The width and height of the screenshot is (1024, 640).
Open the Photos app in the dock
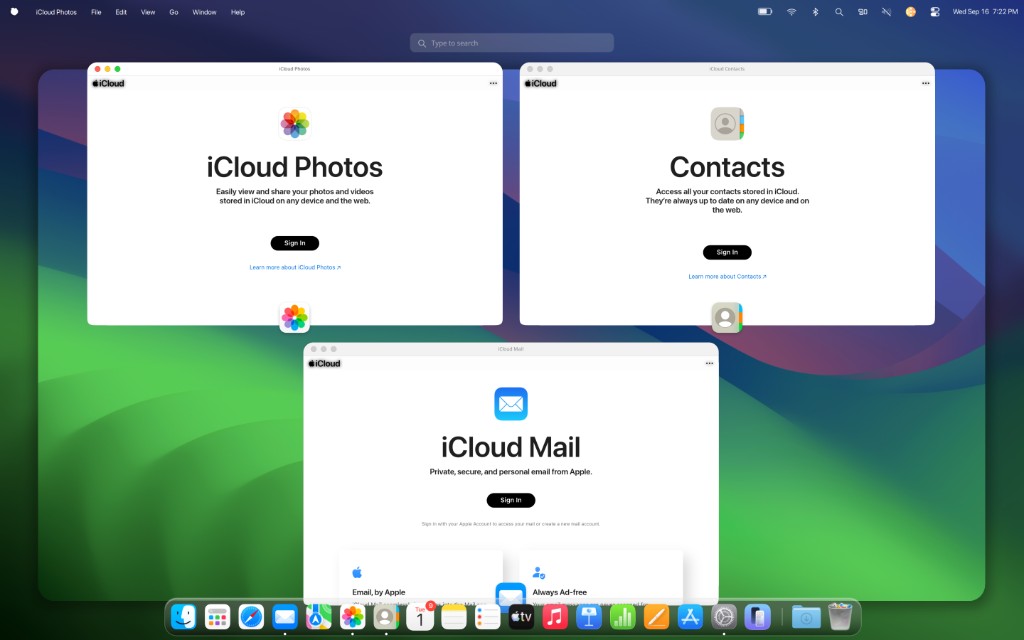point(353,616)
